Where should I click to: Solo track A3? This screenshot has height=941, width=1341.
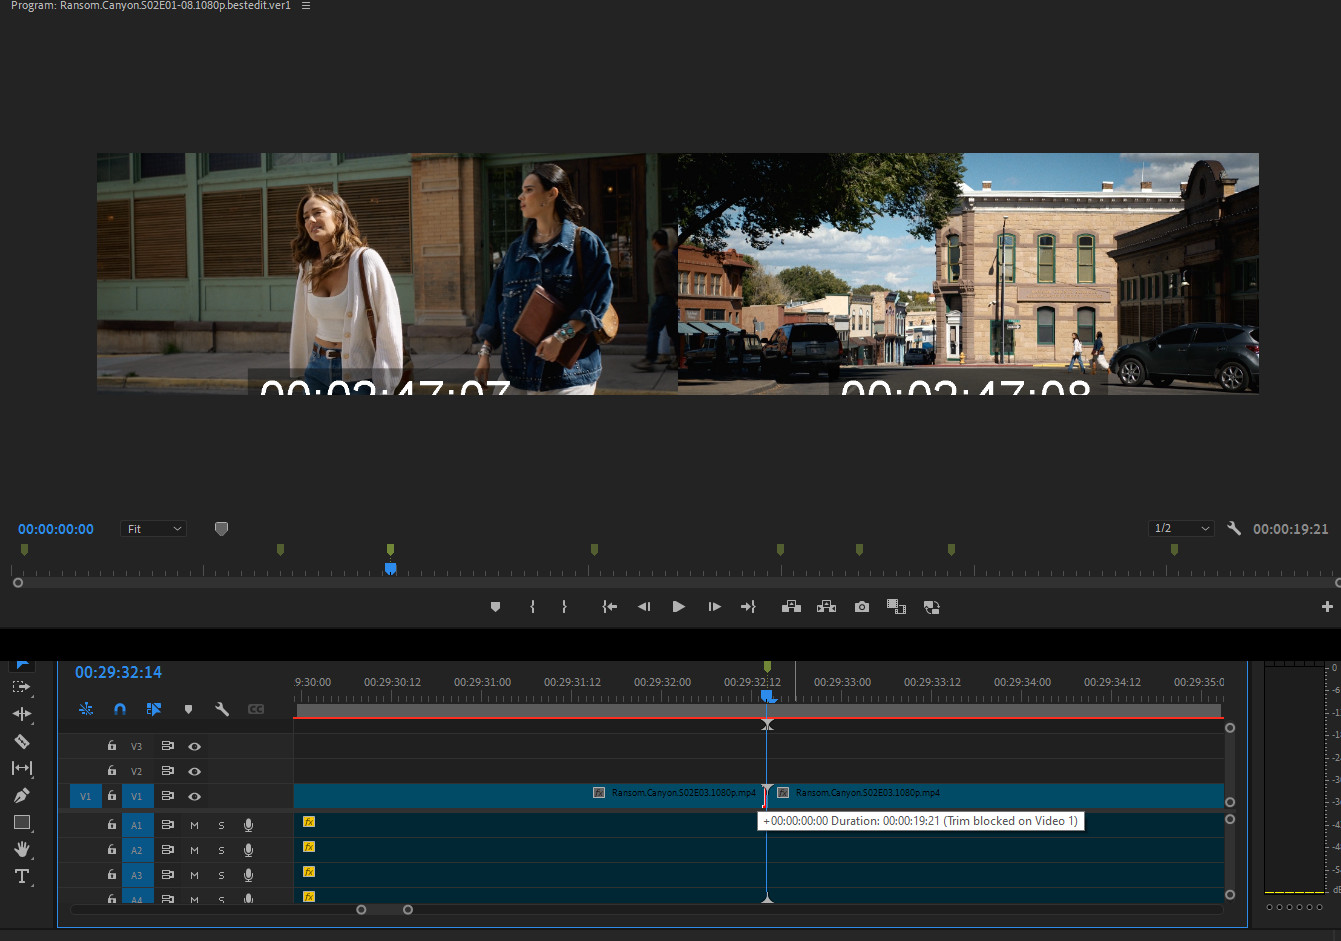coord(221,875)
